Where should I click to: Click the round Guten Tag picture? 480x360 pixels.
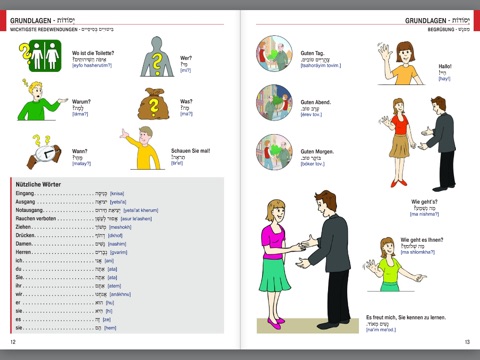click(x=274, y=54)
